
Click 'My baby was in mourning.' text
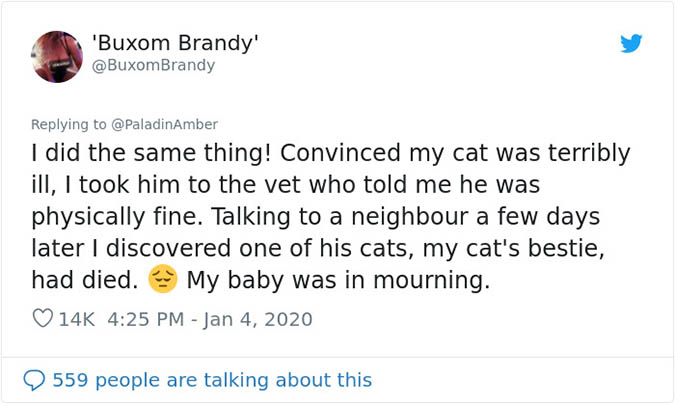pyautogui.click(x=338, y=281)
